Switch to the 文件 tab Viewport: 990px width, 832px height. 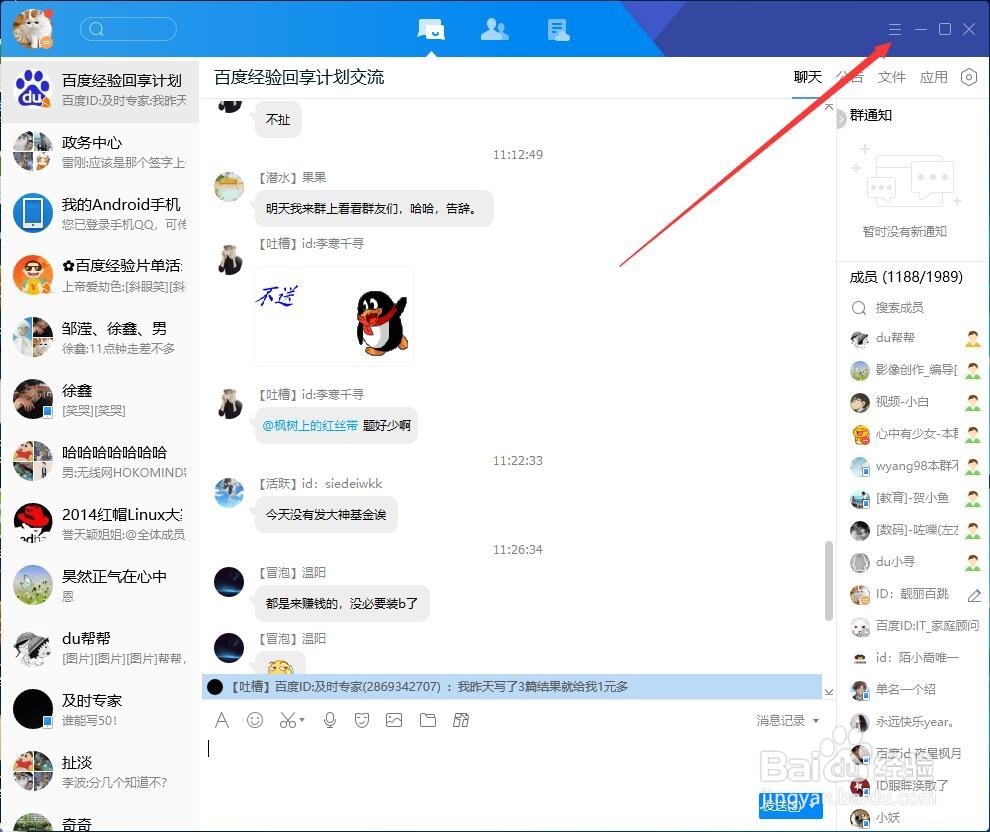tap(892, 77)
